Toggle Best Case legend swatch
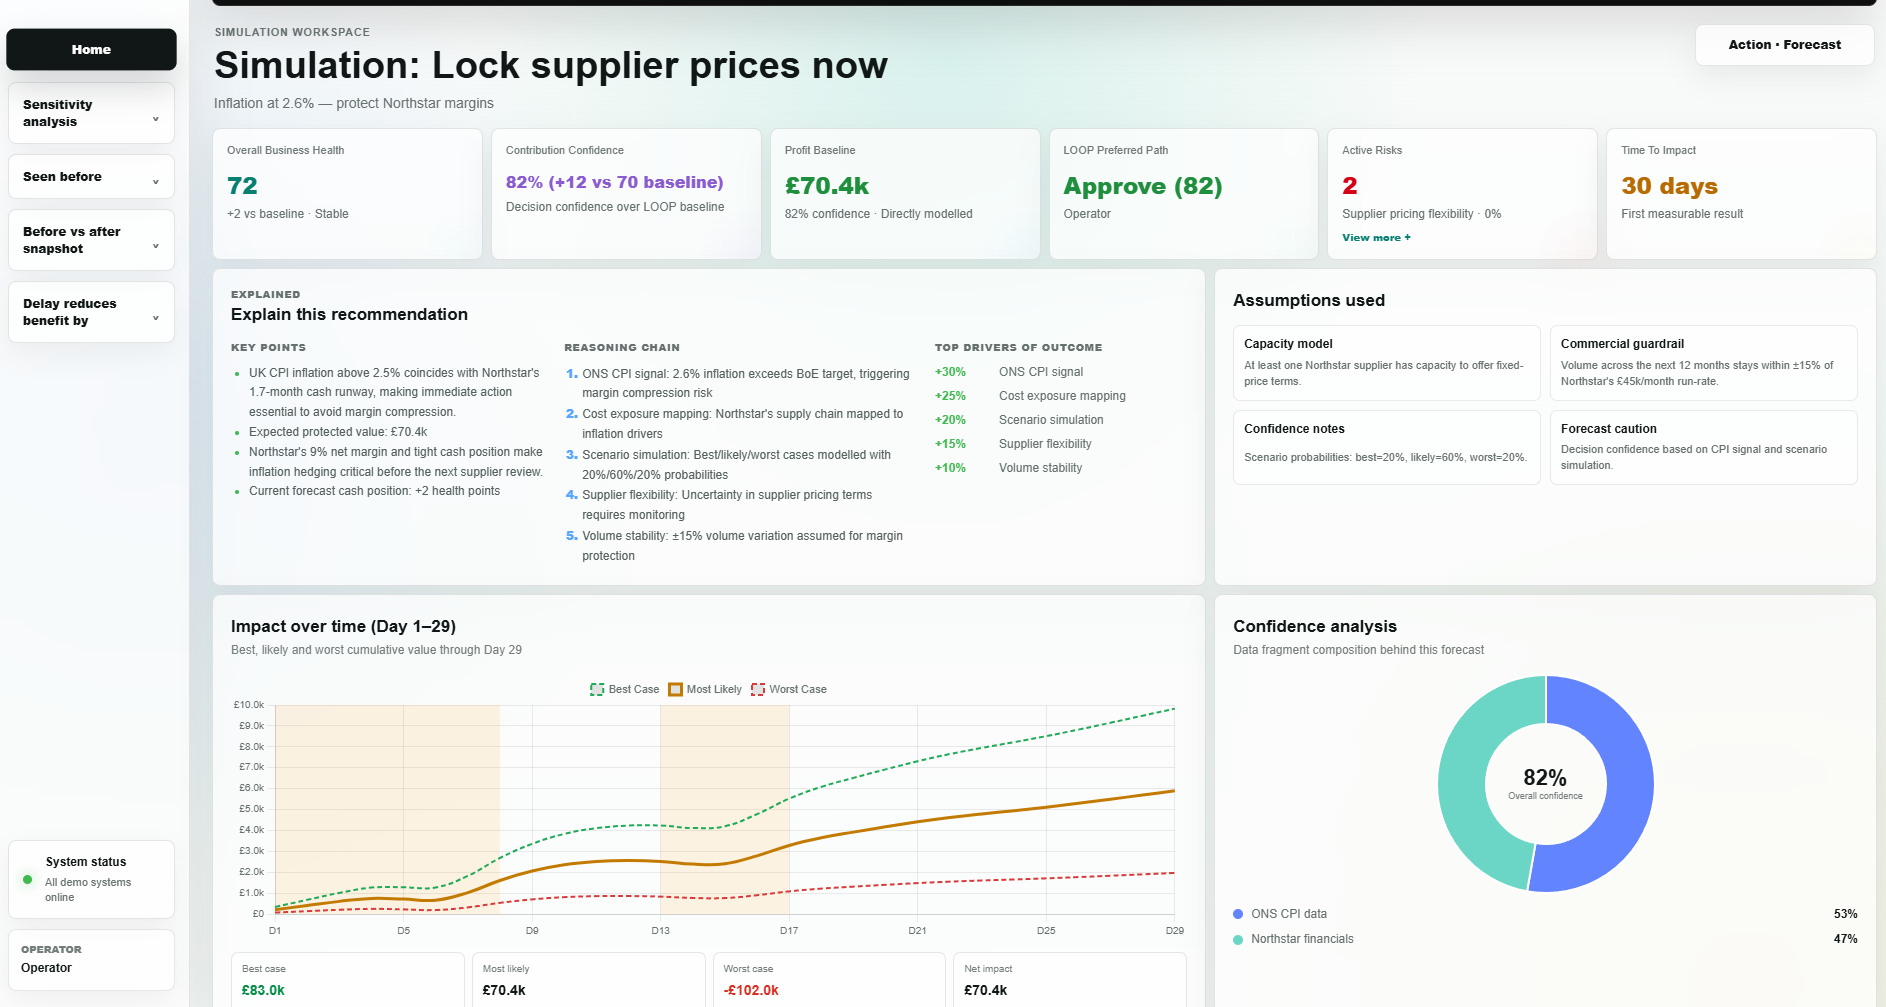1886x1007 pixels. click(597, 689)
